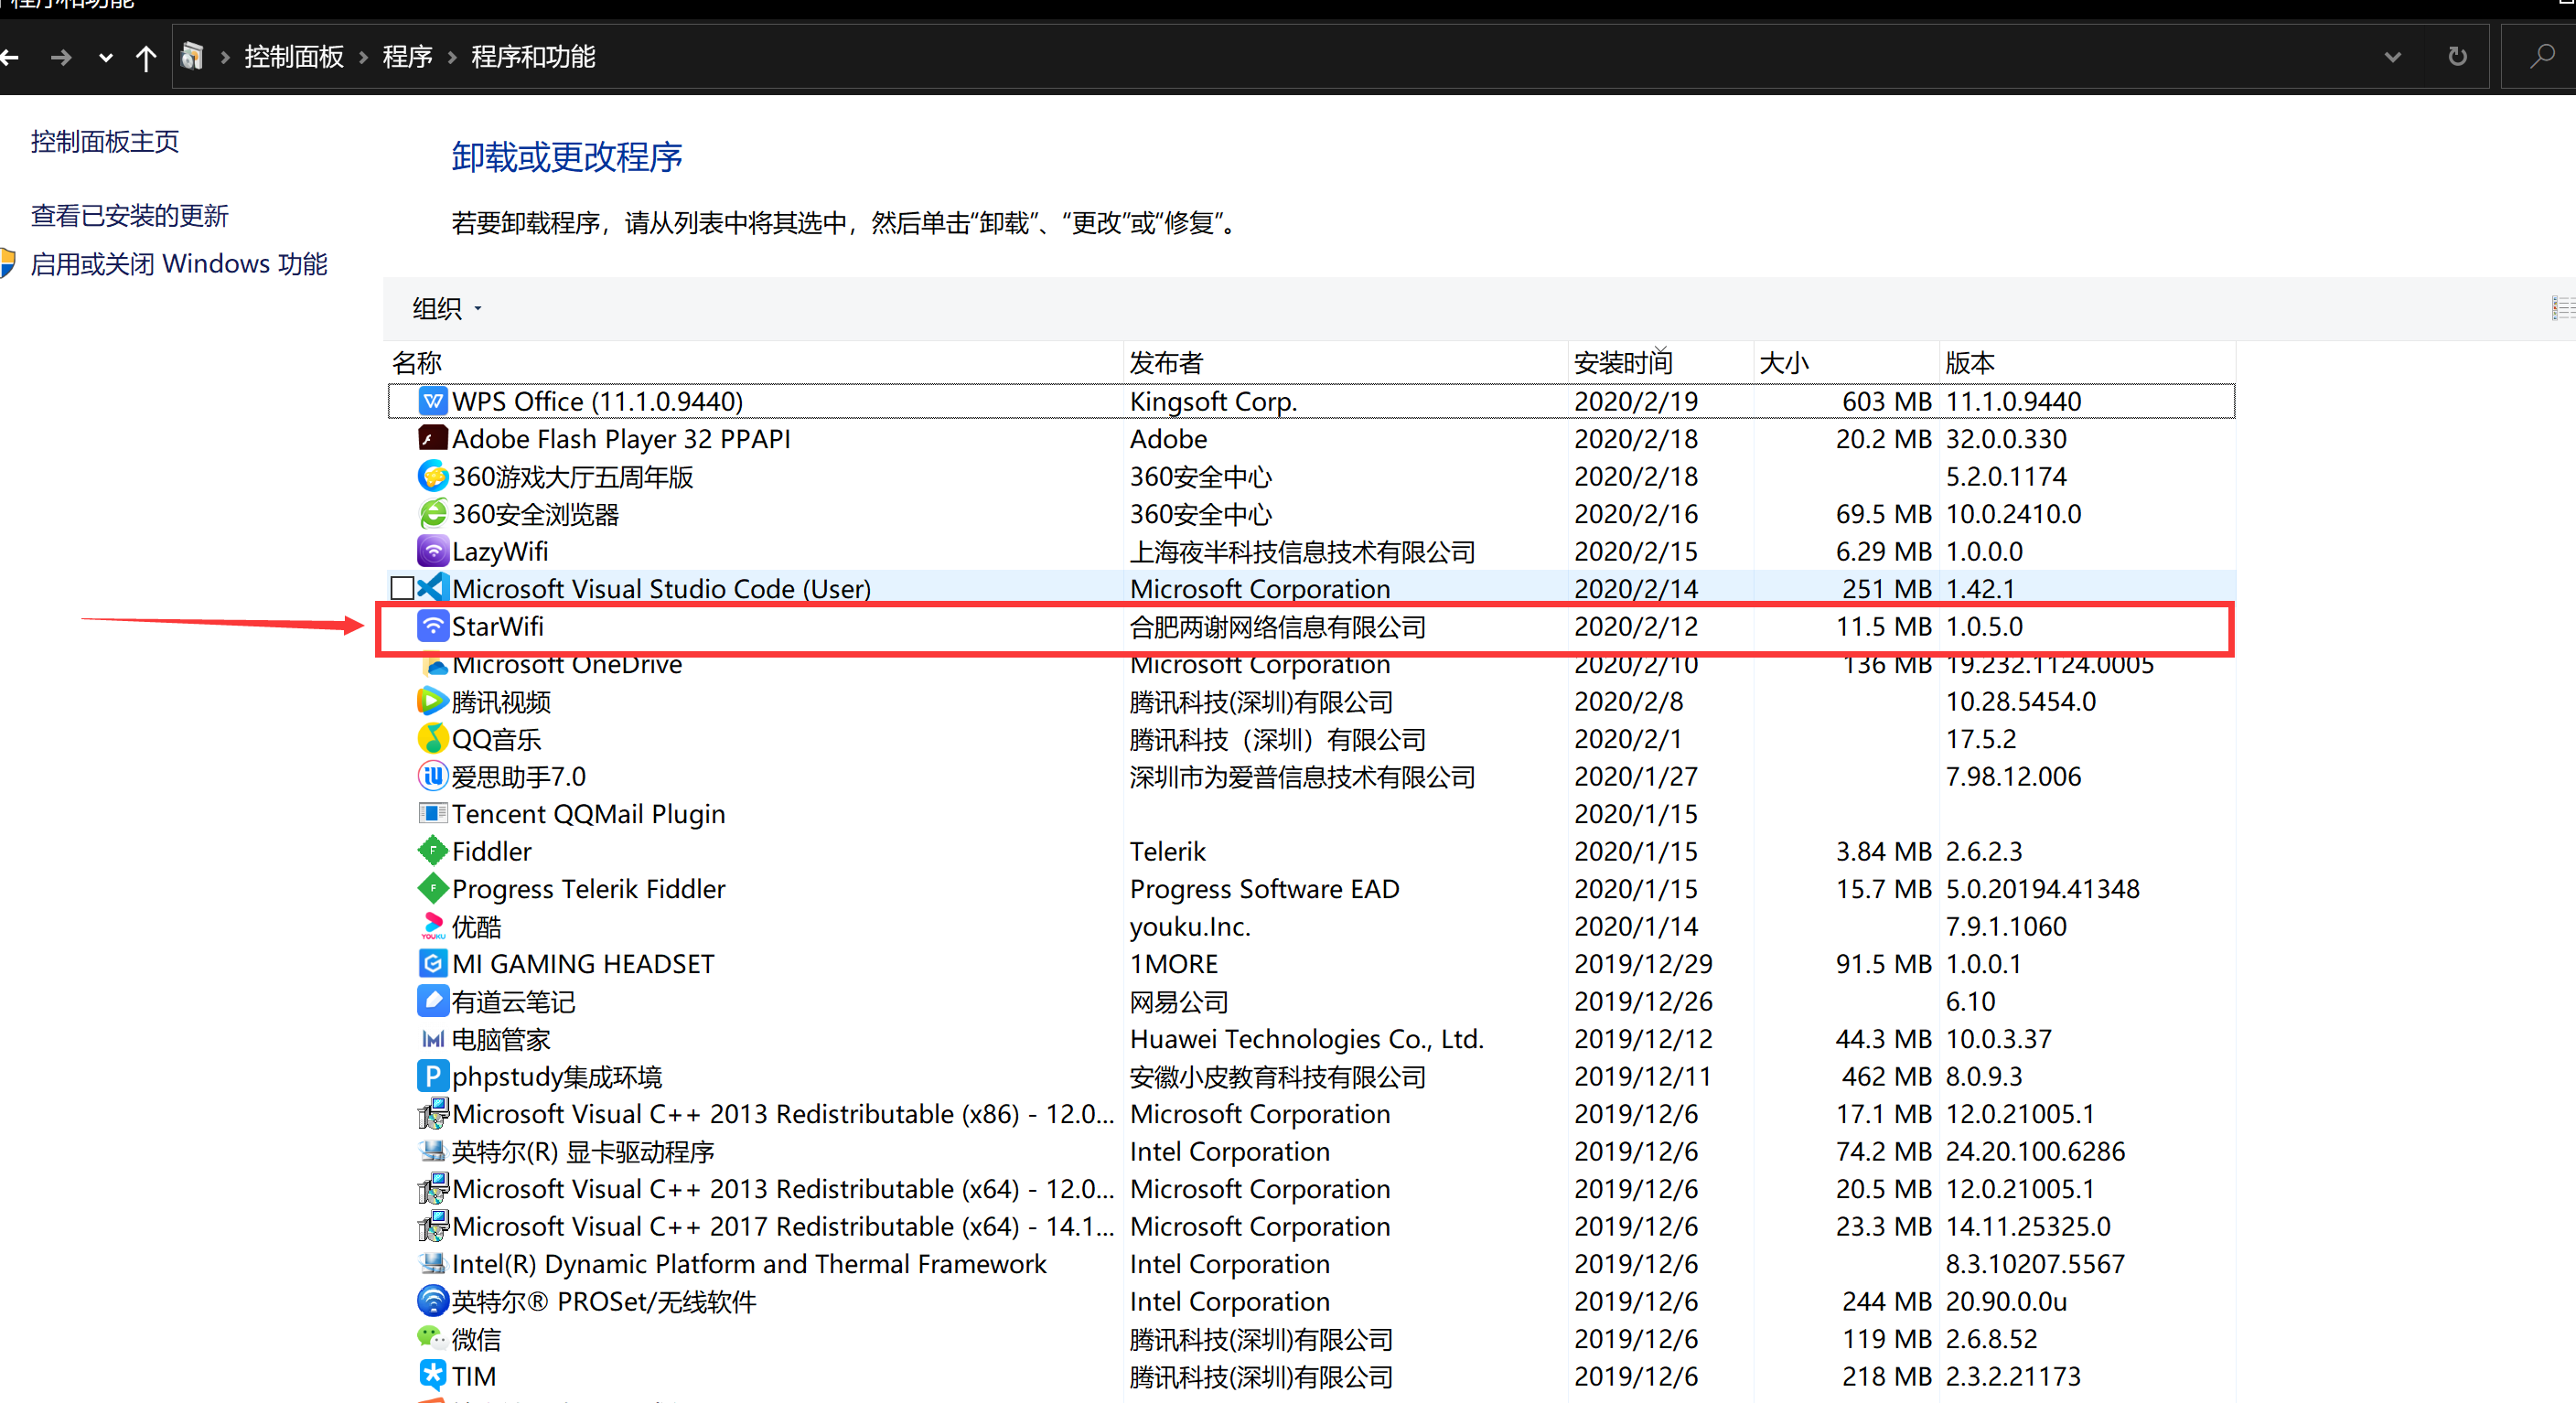This screenshot has width=2576, height=1403.
Task: Click the 有道云笔记 icon
Action: tap(432, 1001)
